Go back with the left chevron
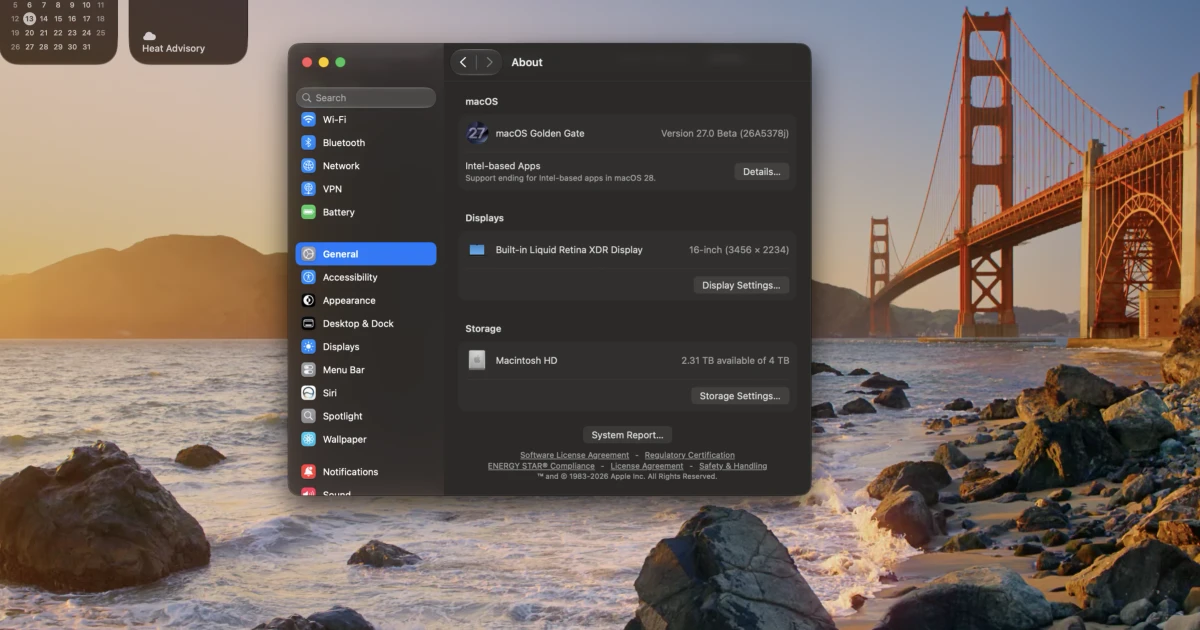This screenshot has height=630, width=1200. click(x=463, y=62)
